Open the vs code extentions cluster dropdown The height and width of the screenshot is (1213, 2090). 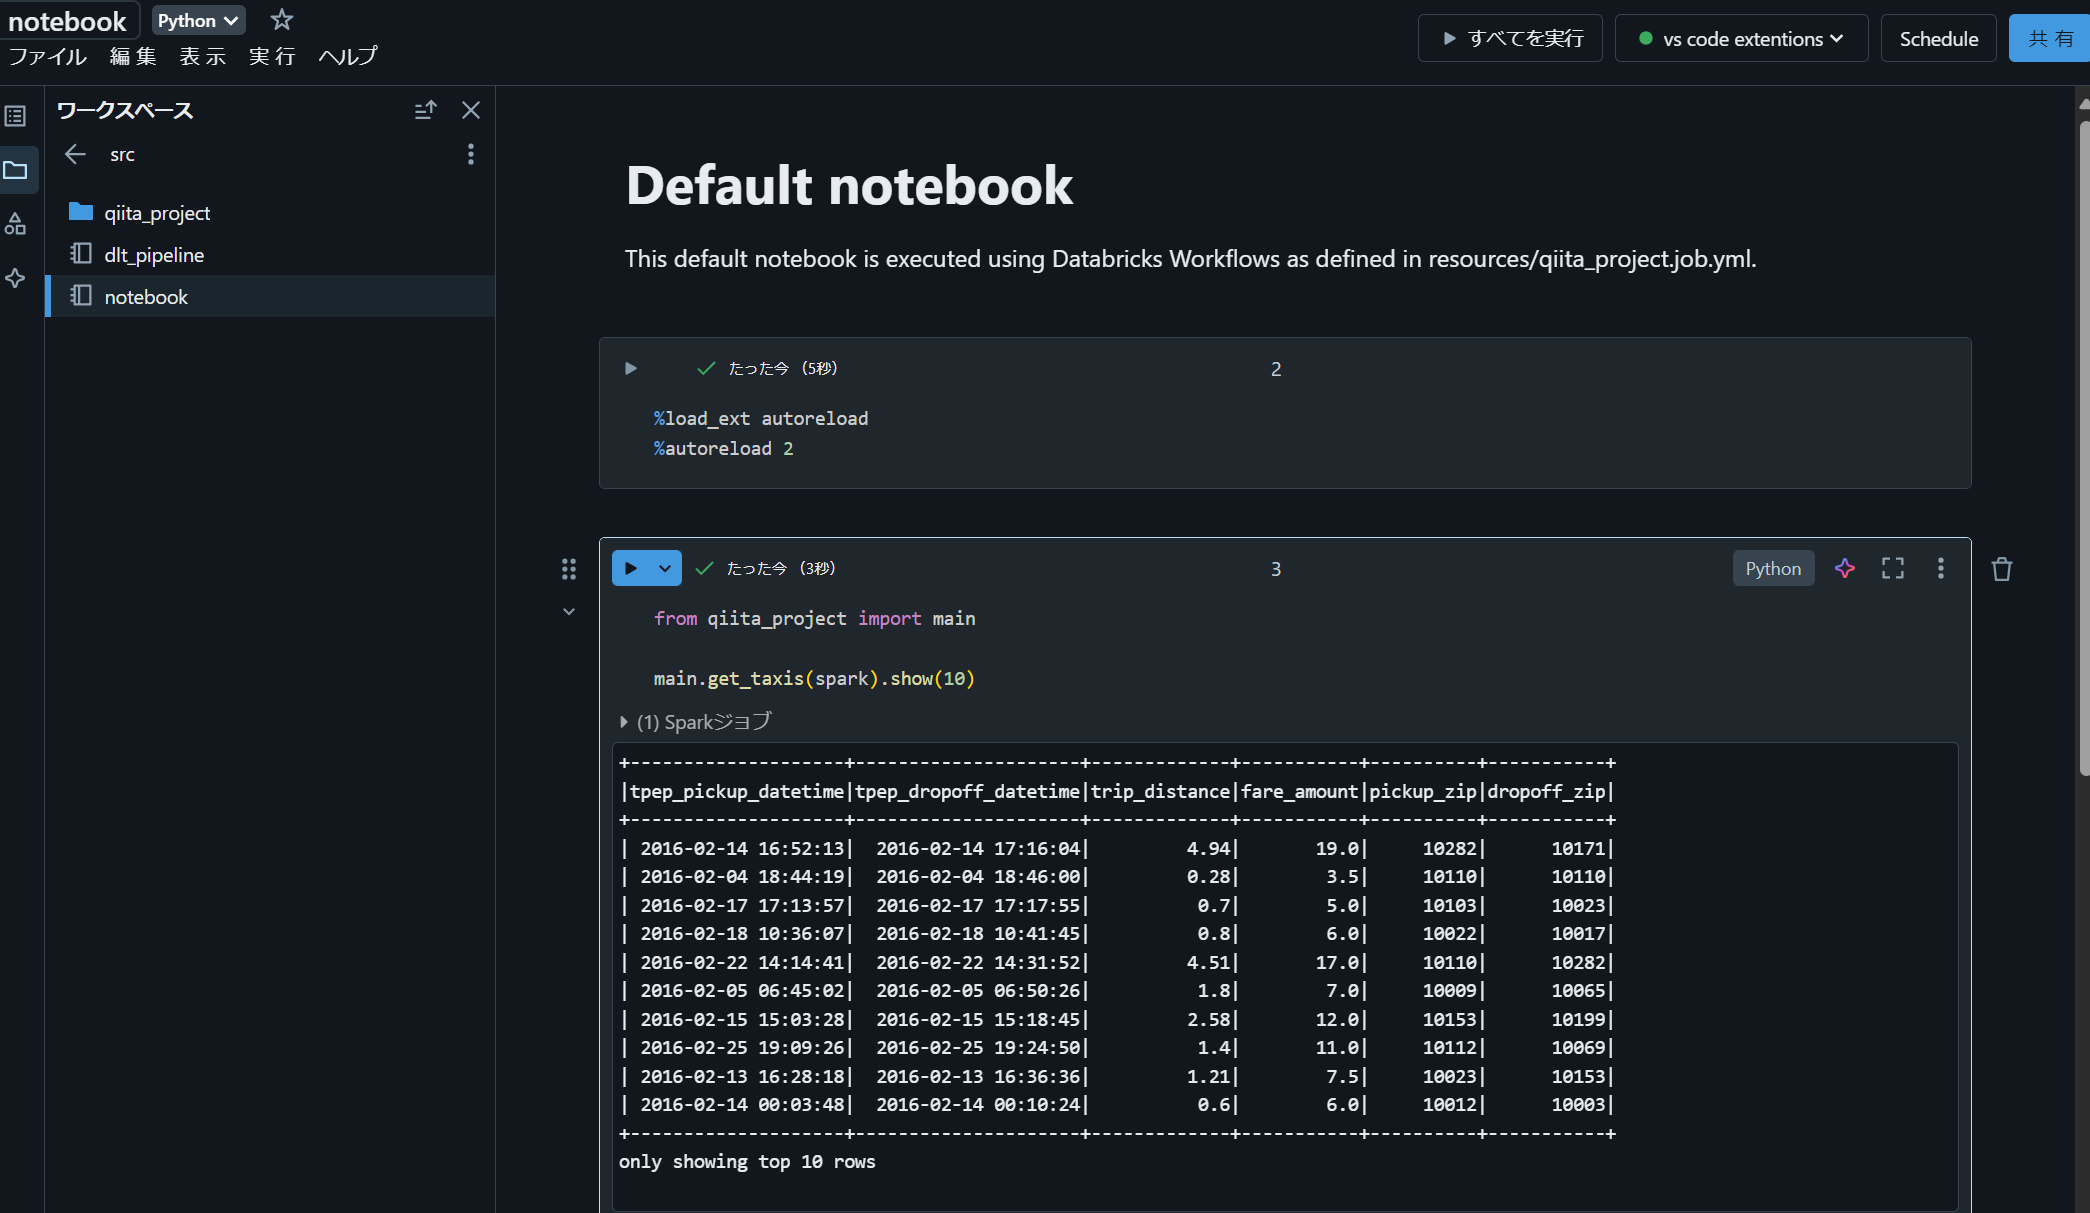(x=1742, y=39)
